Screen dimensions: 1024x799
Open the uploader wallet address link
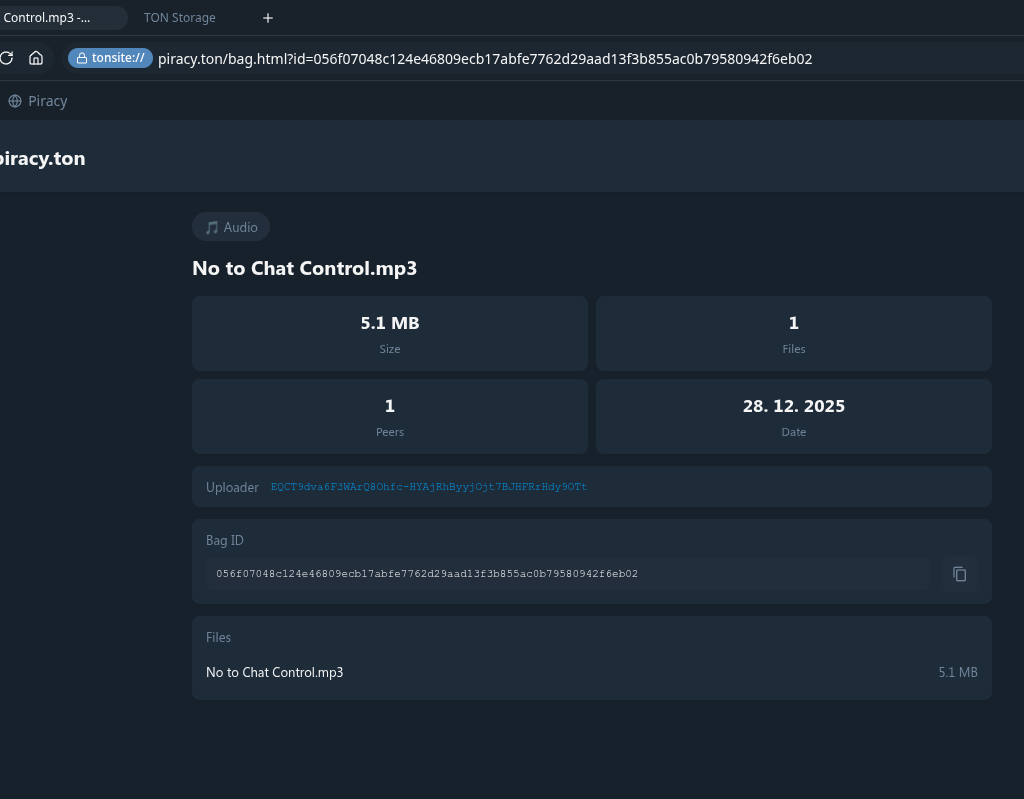[429, 487]
